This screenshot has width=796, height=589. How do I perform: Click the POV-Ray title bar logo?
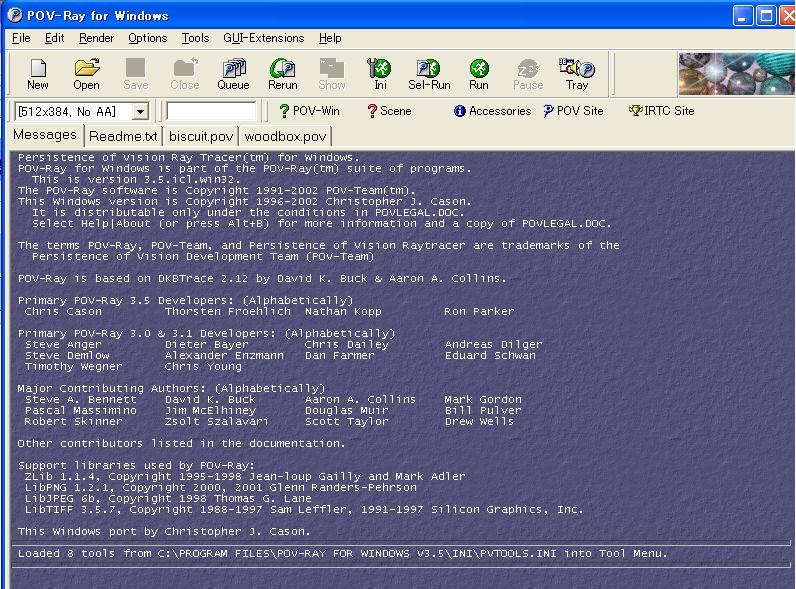[x=15, y=15]
